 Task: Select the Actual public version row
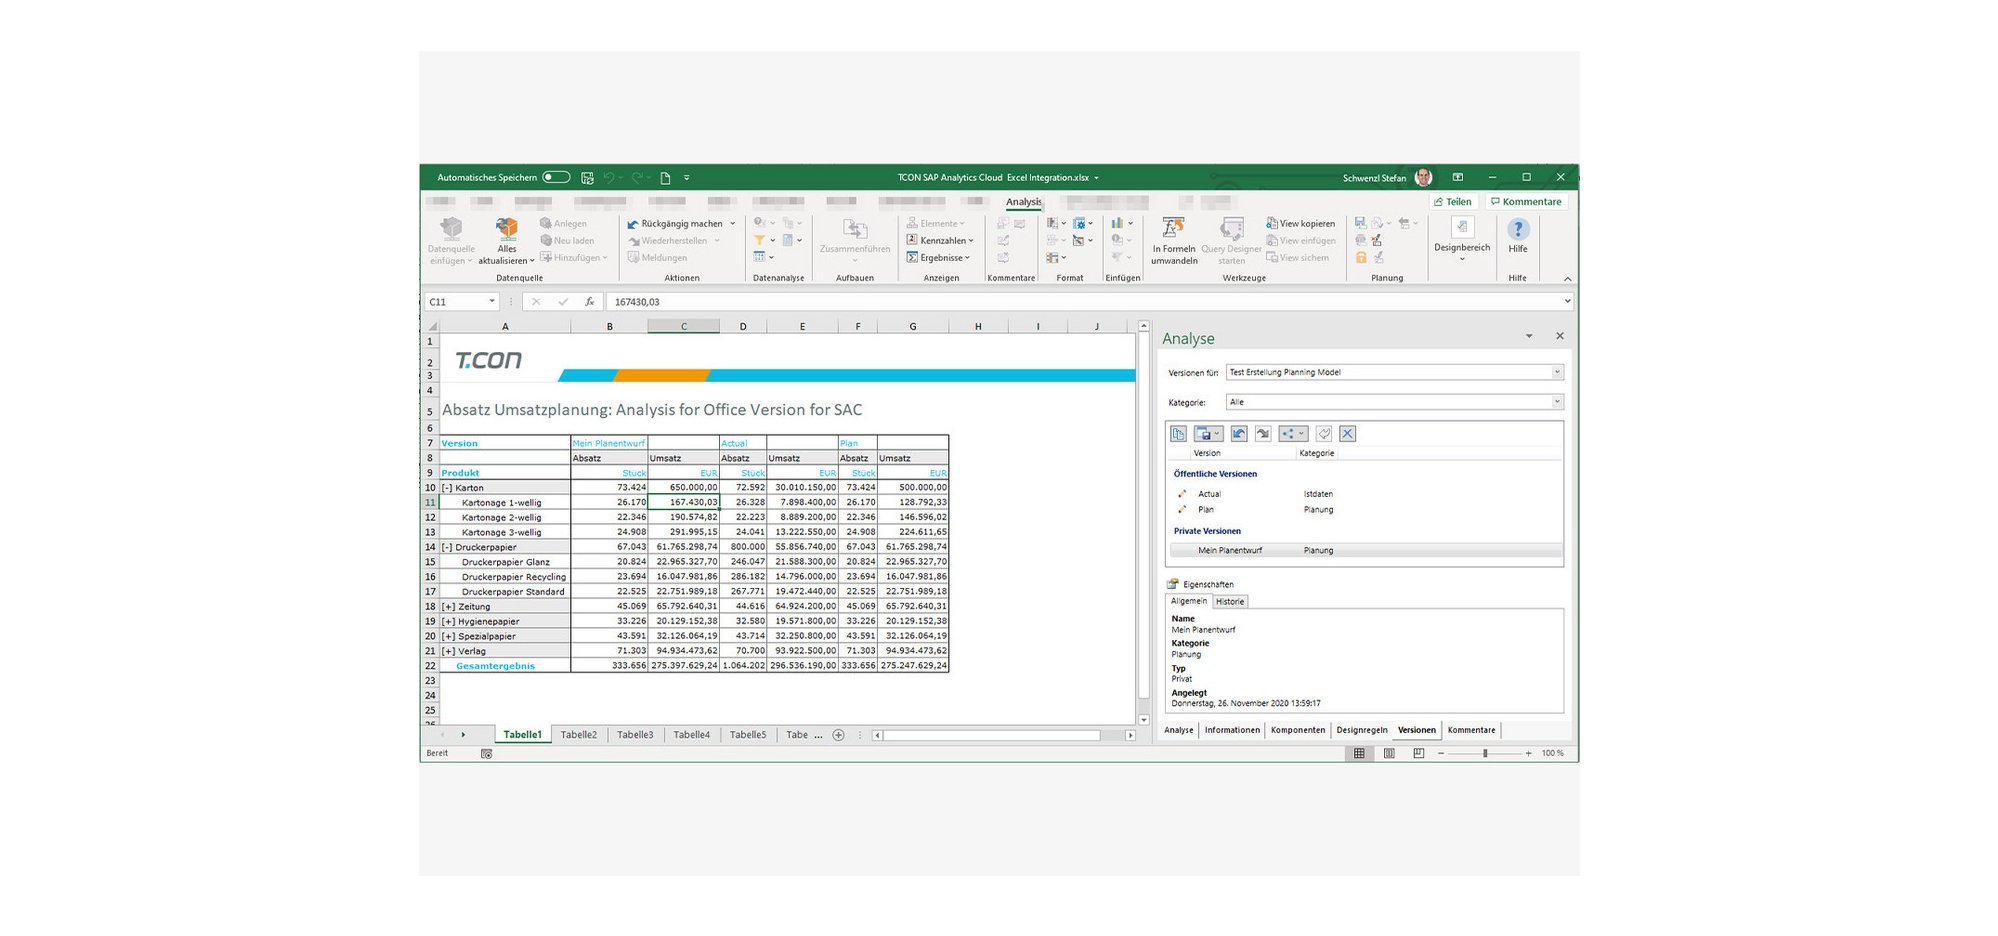[x=1367, y=494]
